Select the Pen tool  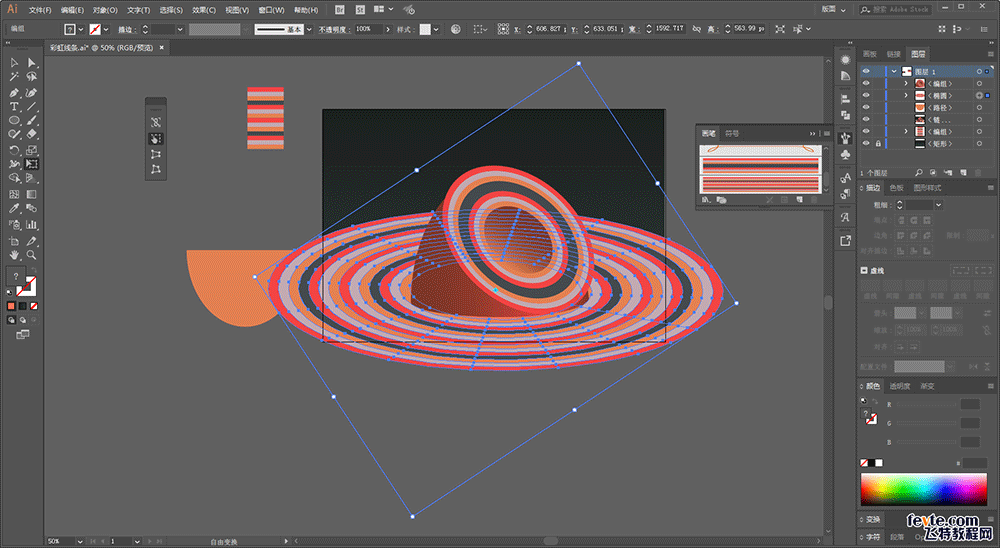pyautogui.click(x=14, y=92)
